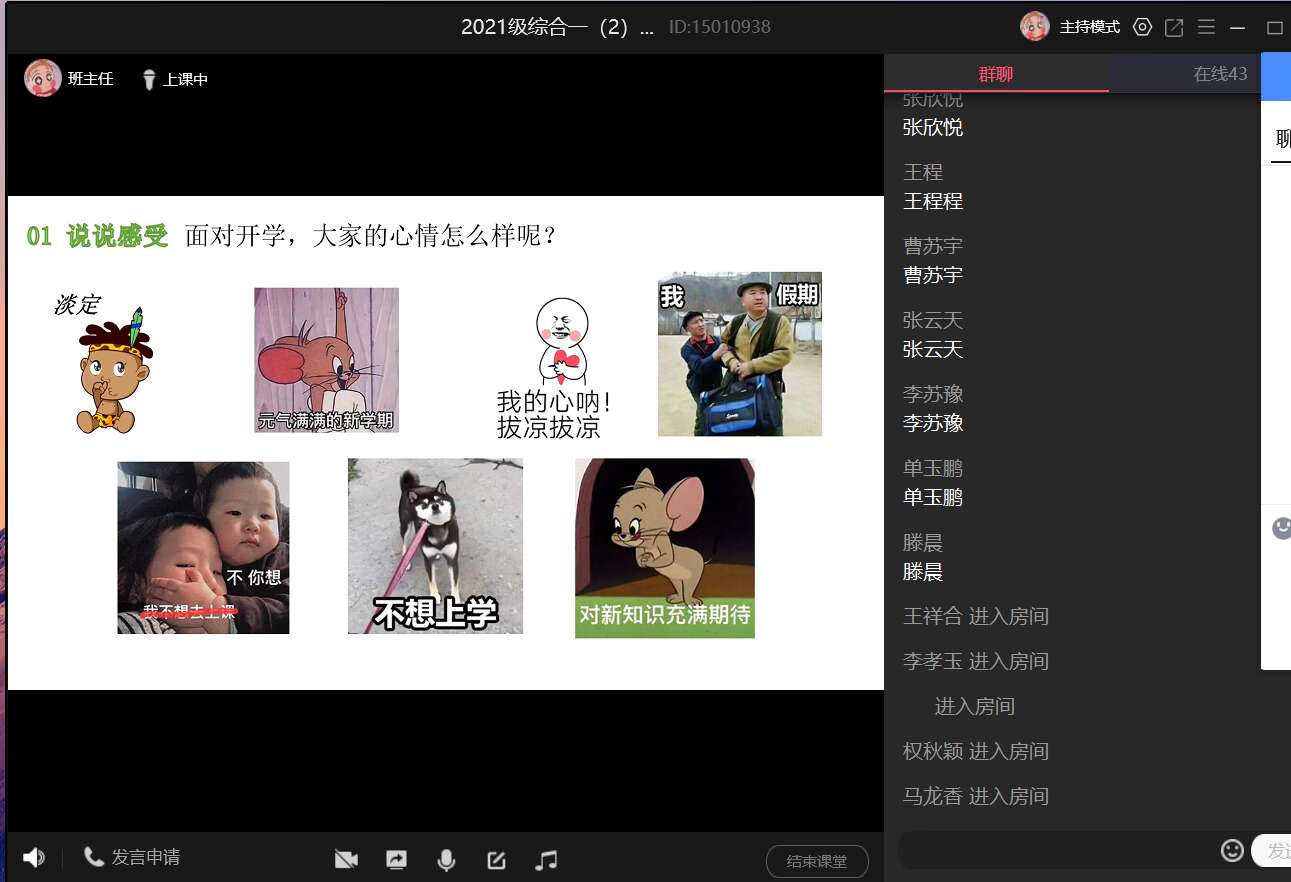Click the 班主任 teacher avatar in video
Image resolution: width=1291 pixels, height=882 pixels.
43,78
